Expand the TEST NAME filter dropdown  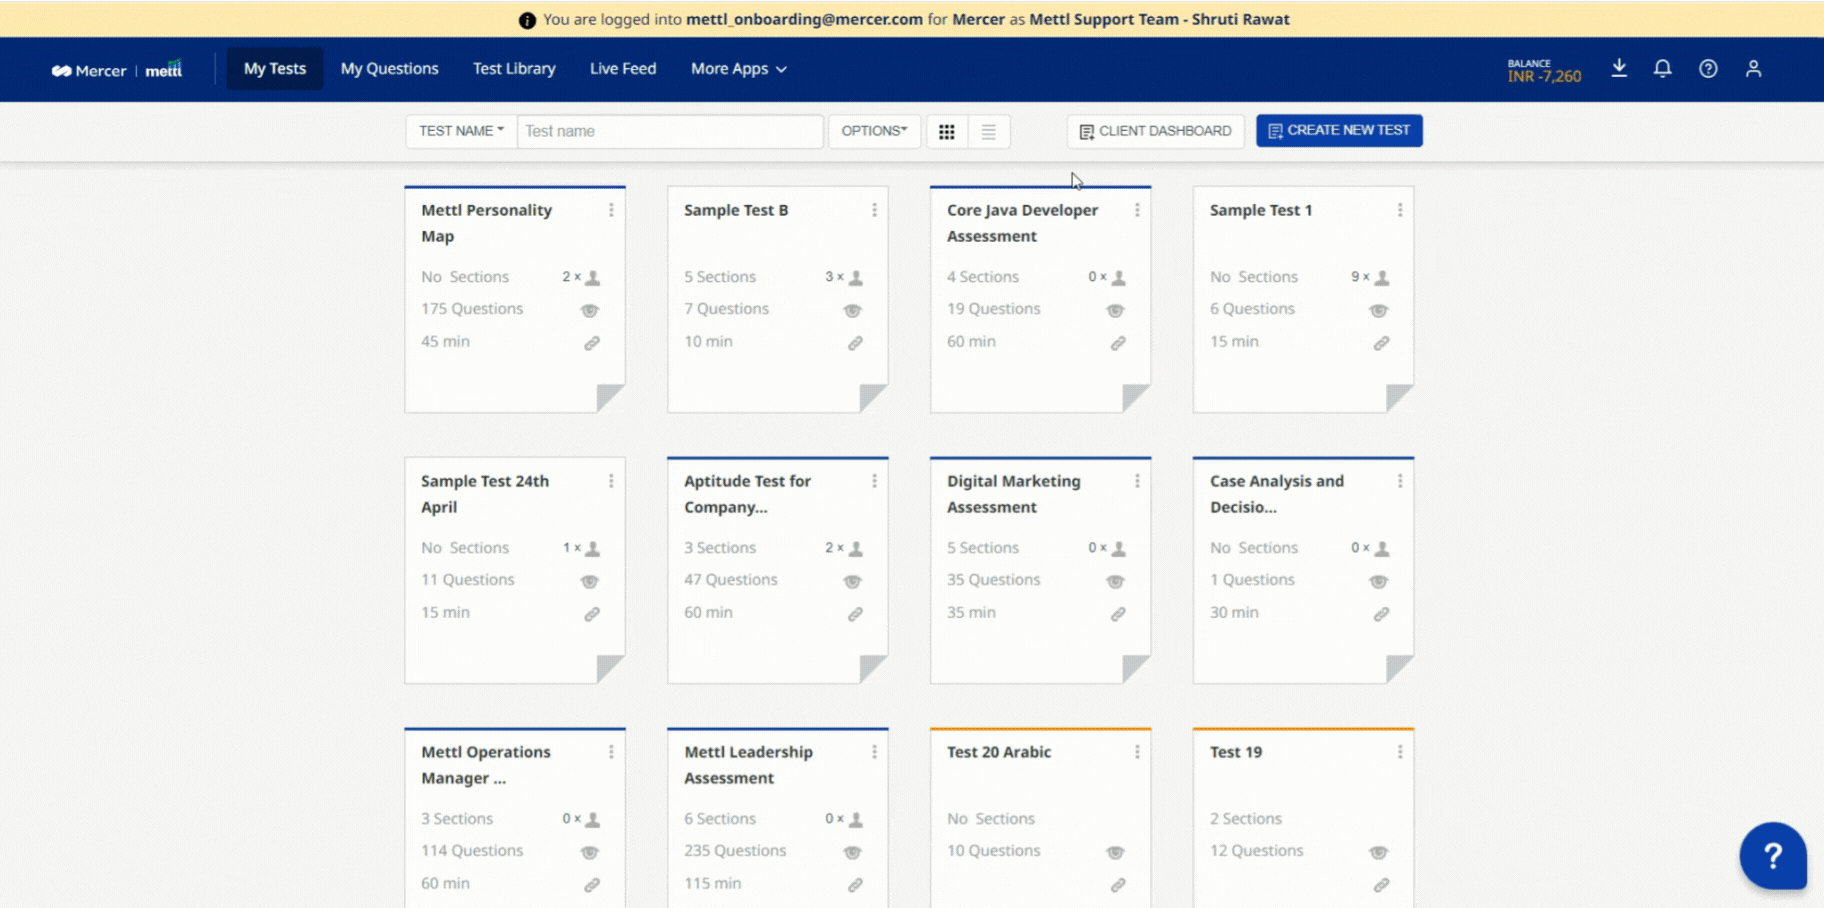(x=461, y=131)
